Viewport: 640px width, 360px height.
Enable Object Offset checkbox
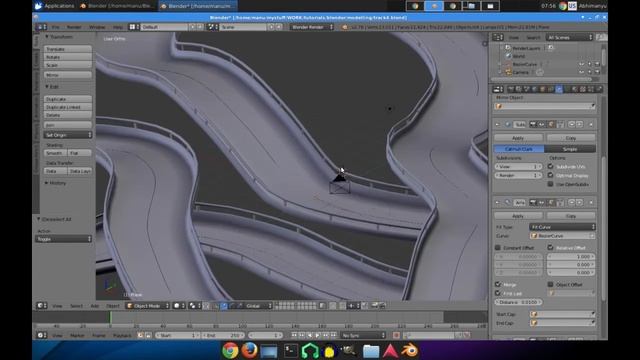coord(551,284)
